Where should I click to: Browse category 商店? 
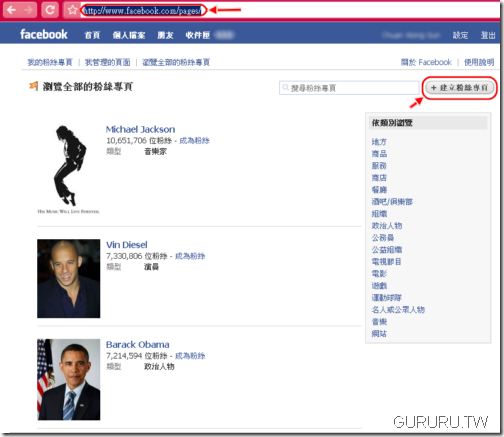(x=379, y=178)
